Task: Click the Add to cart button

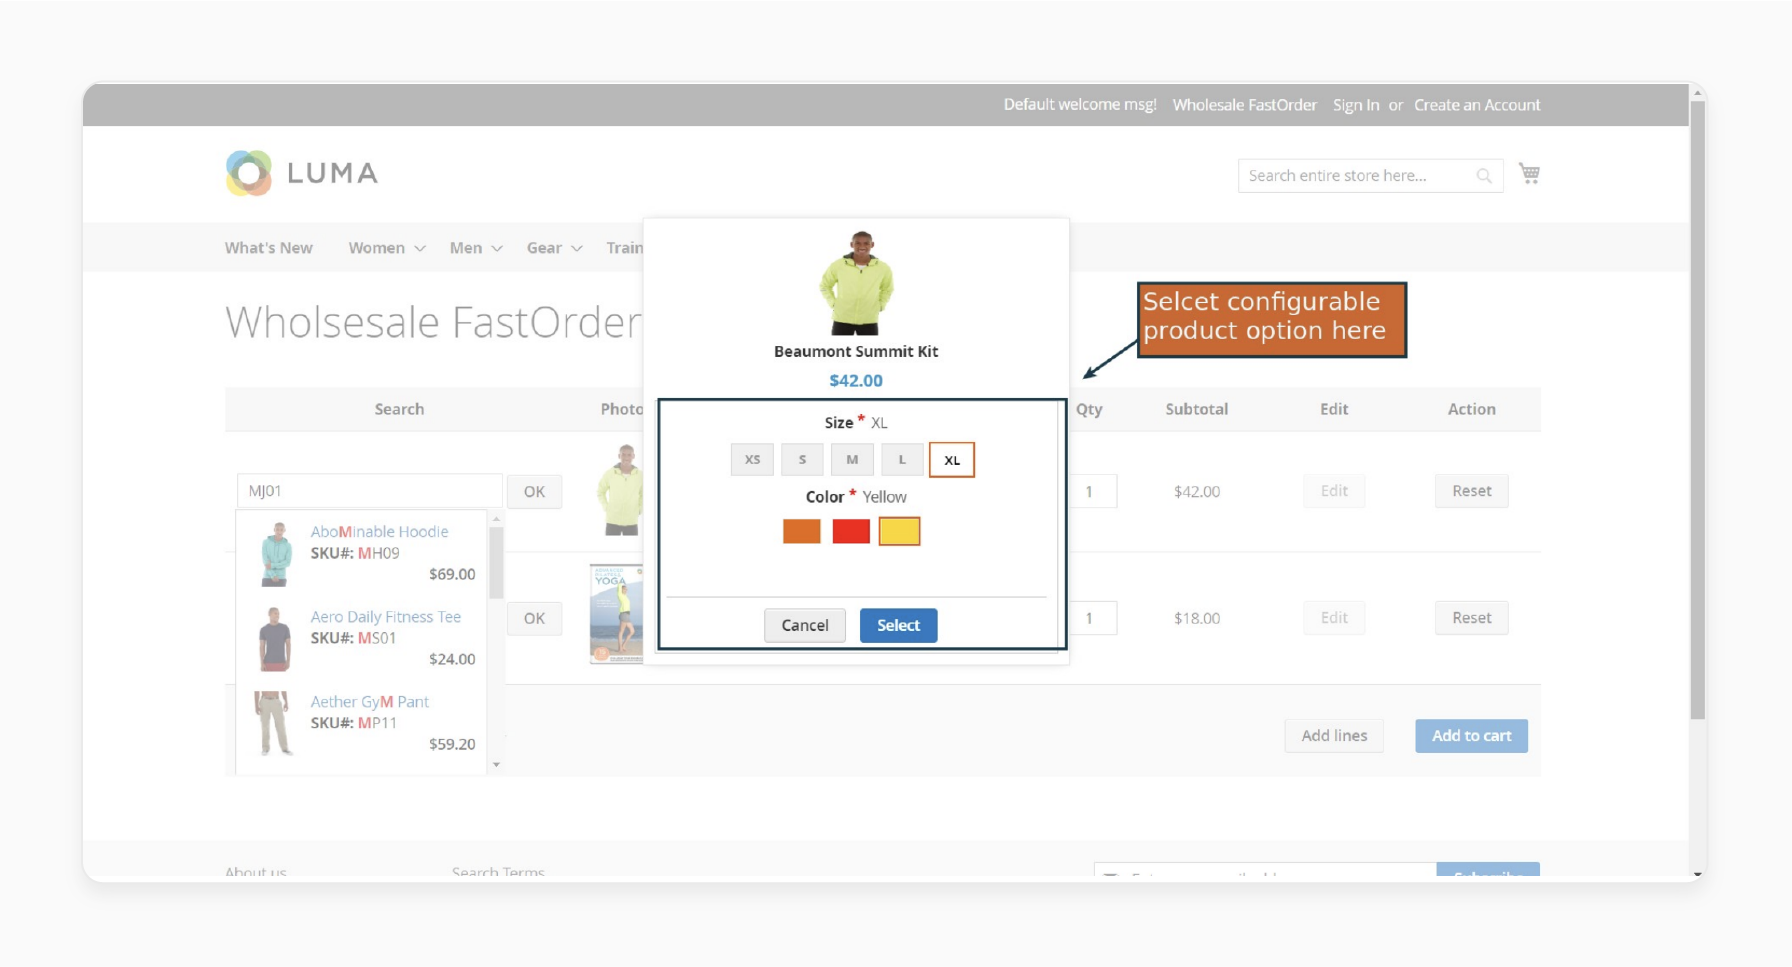Action: [1471, 736]
